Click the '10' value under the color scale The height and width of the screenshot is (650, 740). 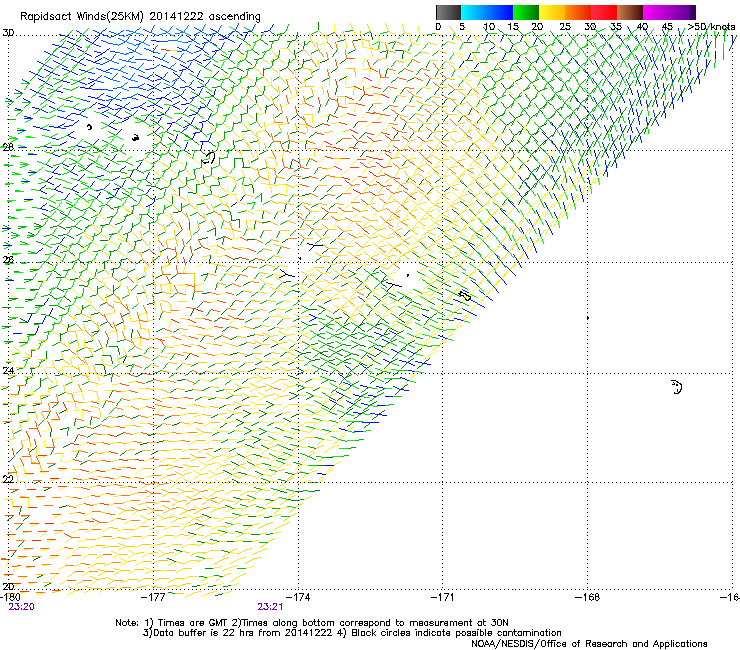tap(489, 26)
